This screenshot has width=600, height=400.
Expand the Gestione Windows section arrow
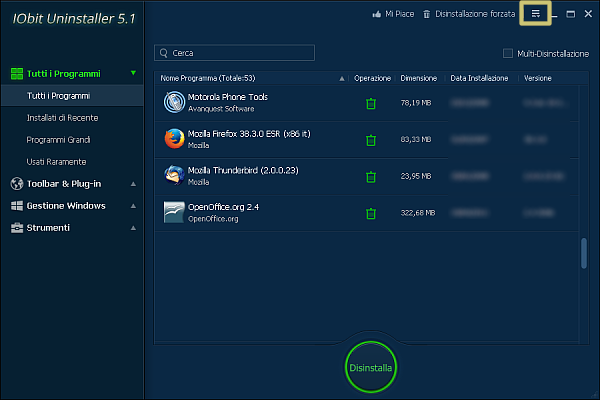tap(133, 206)
